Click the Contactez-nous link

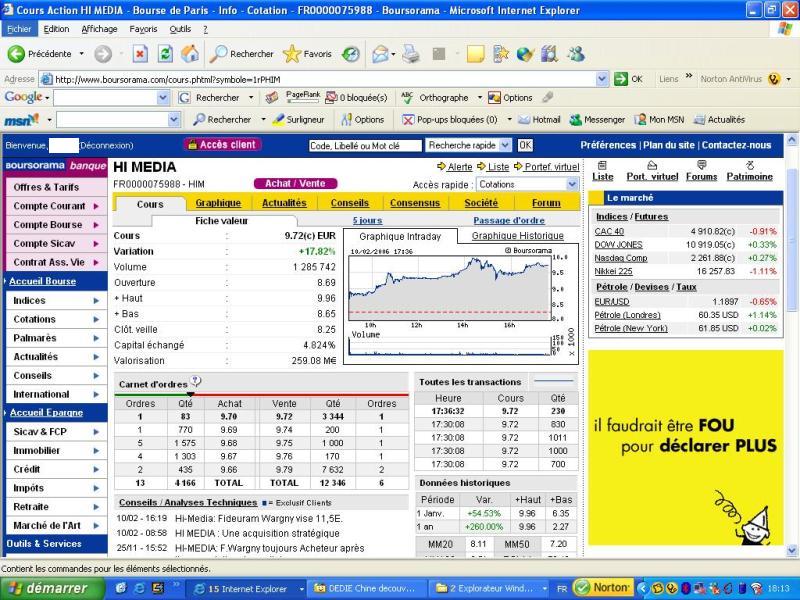(736, 145)
